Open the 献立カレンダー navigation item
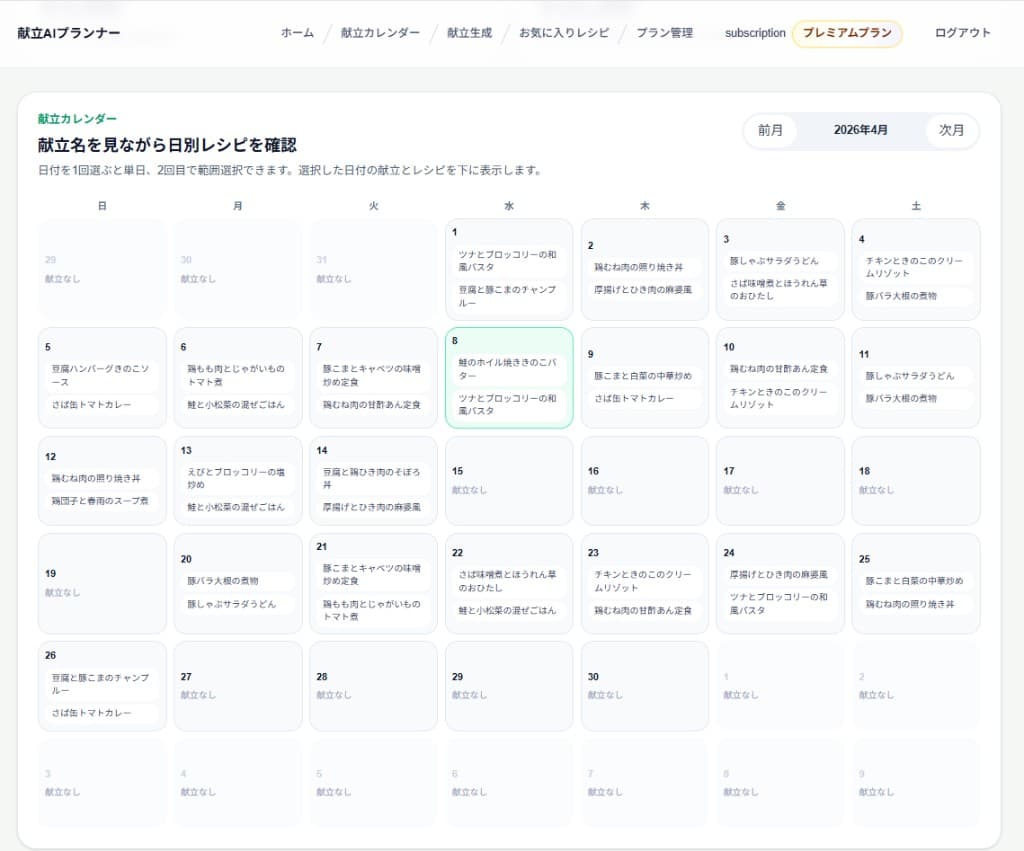 click(x=380, y=33)
